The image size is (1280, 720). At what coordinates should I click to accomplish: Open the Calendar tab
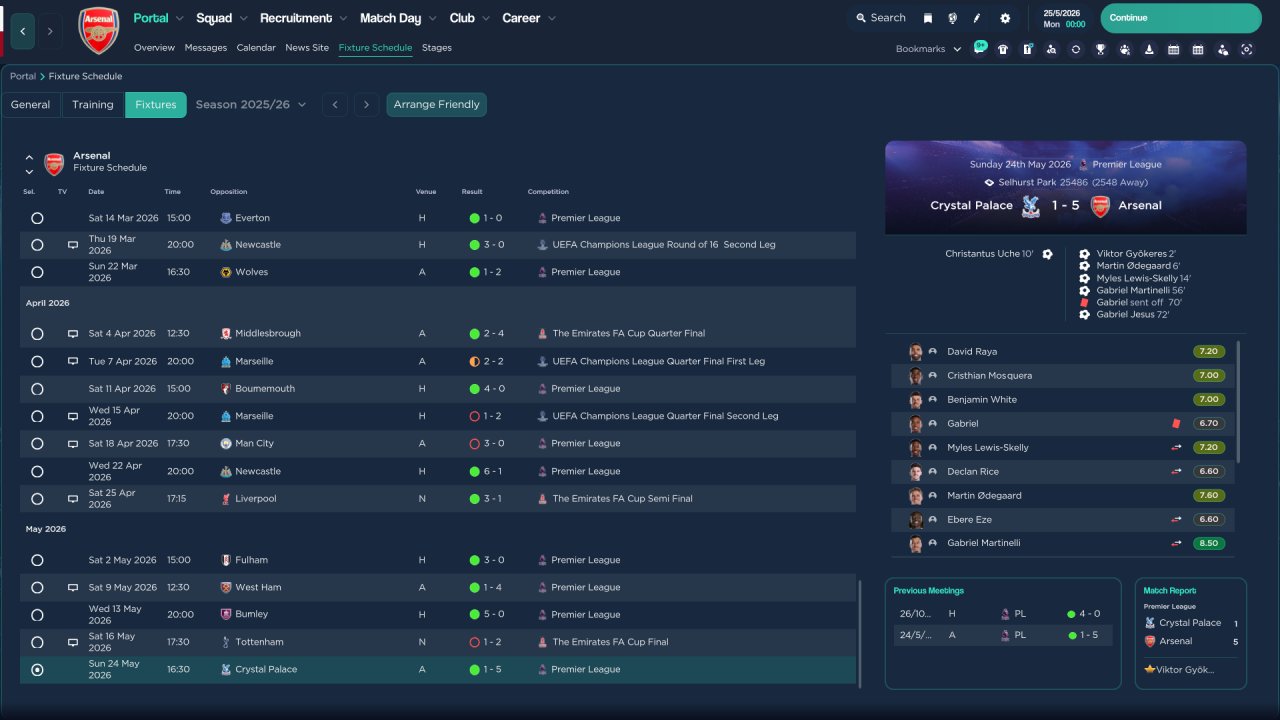pyautogui.click(x=256, y=48)
